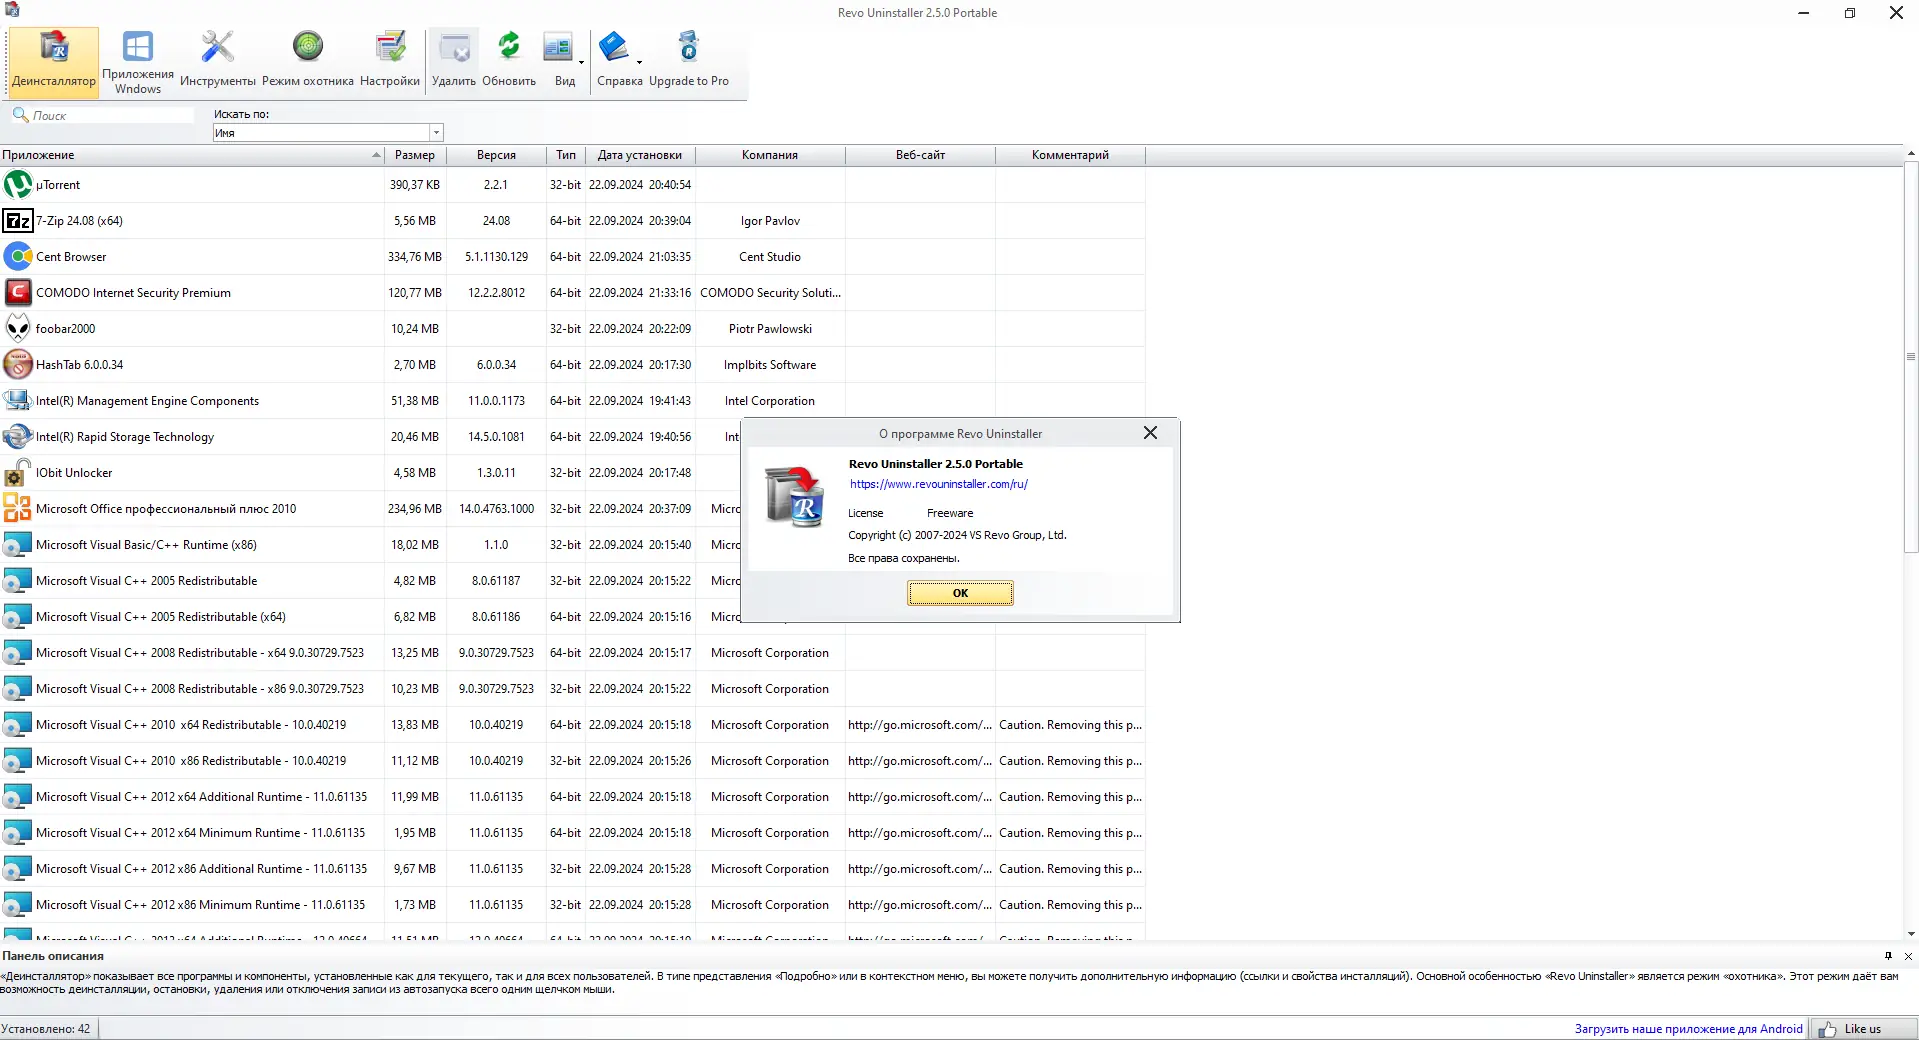The height and width of the screenshot is (1040, 1919).
Task: Open Настройки settings toolbar button
Action: [x=390, y=62]
